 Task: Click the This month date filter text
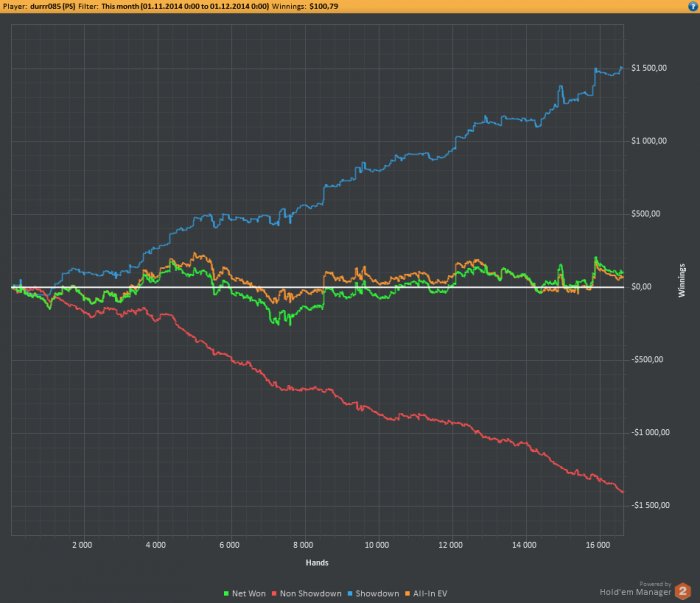click(185, 6)
